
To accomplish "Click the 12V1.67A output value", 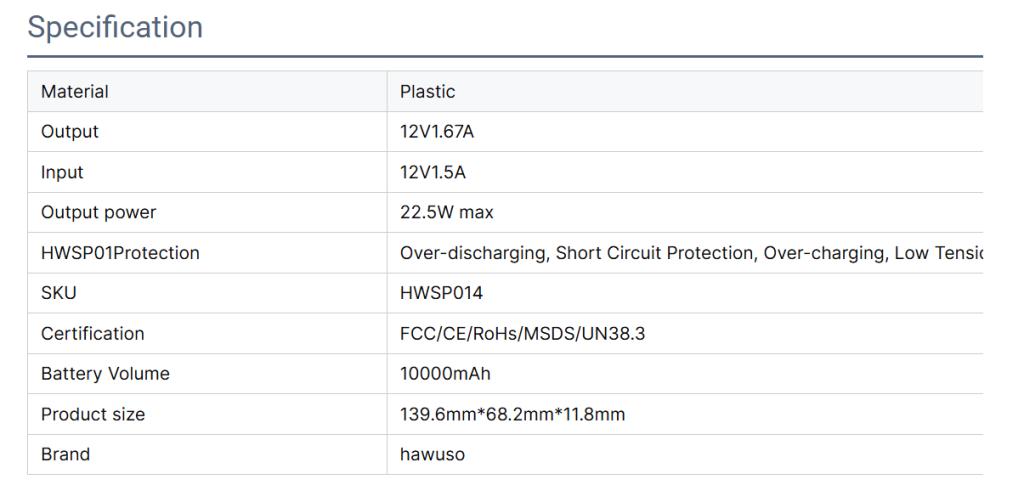I will point(437,132).
